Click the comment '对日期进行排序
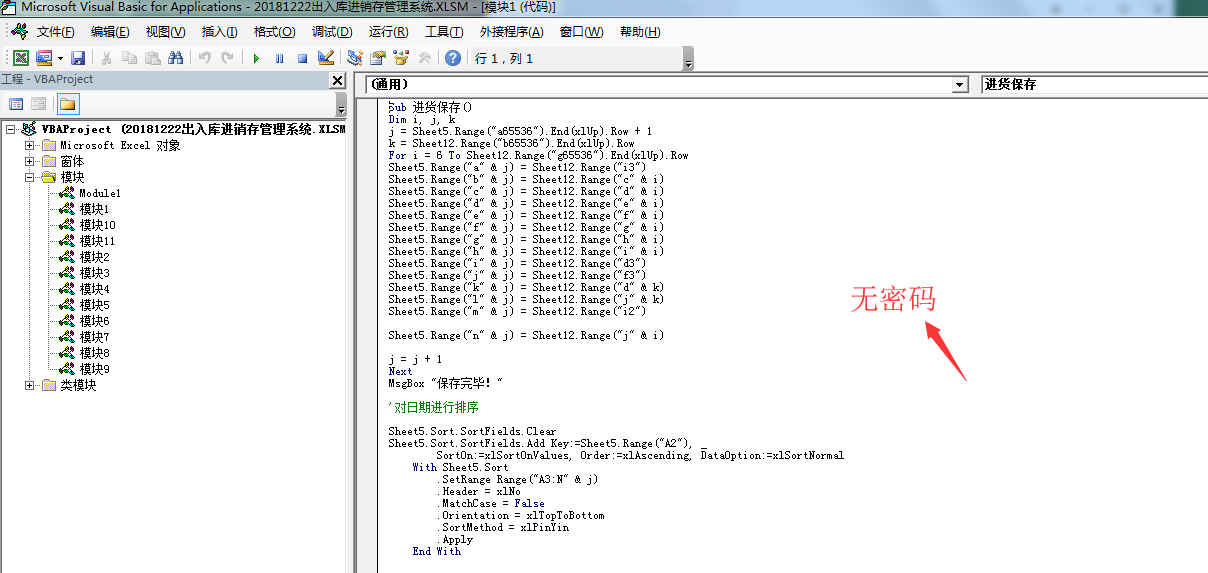Viewport: 1208px width, 573px height. pos(433,407)
